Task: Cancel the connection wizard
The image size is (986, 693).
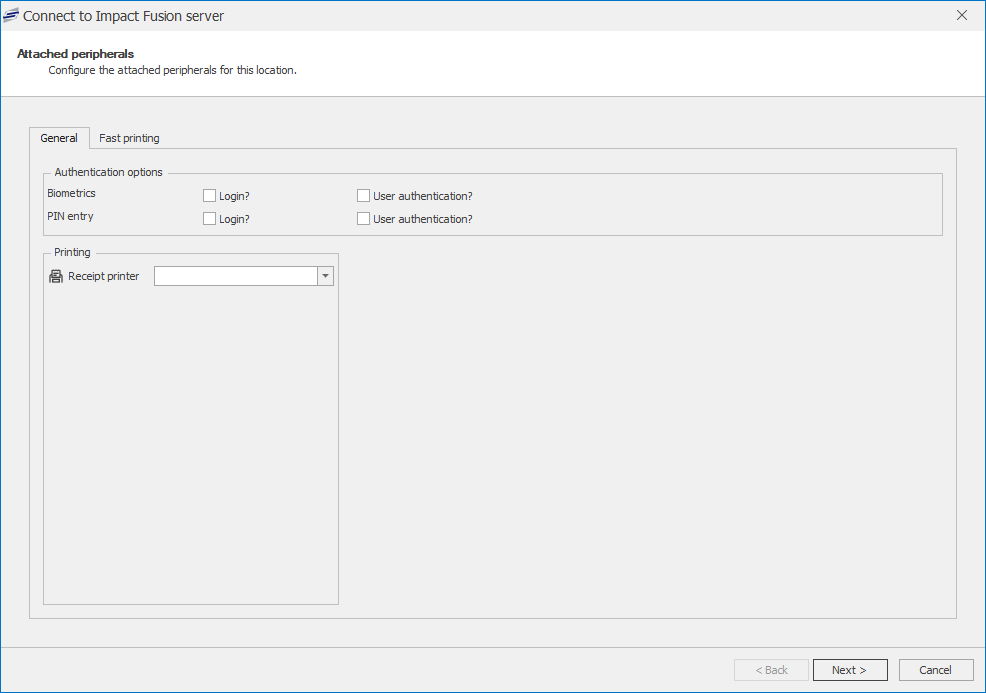Action: tap(936, 670)
